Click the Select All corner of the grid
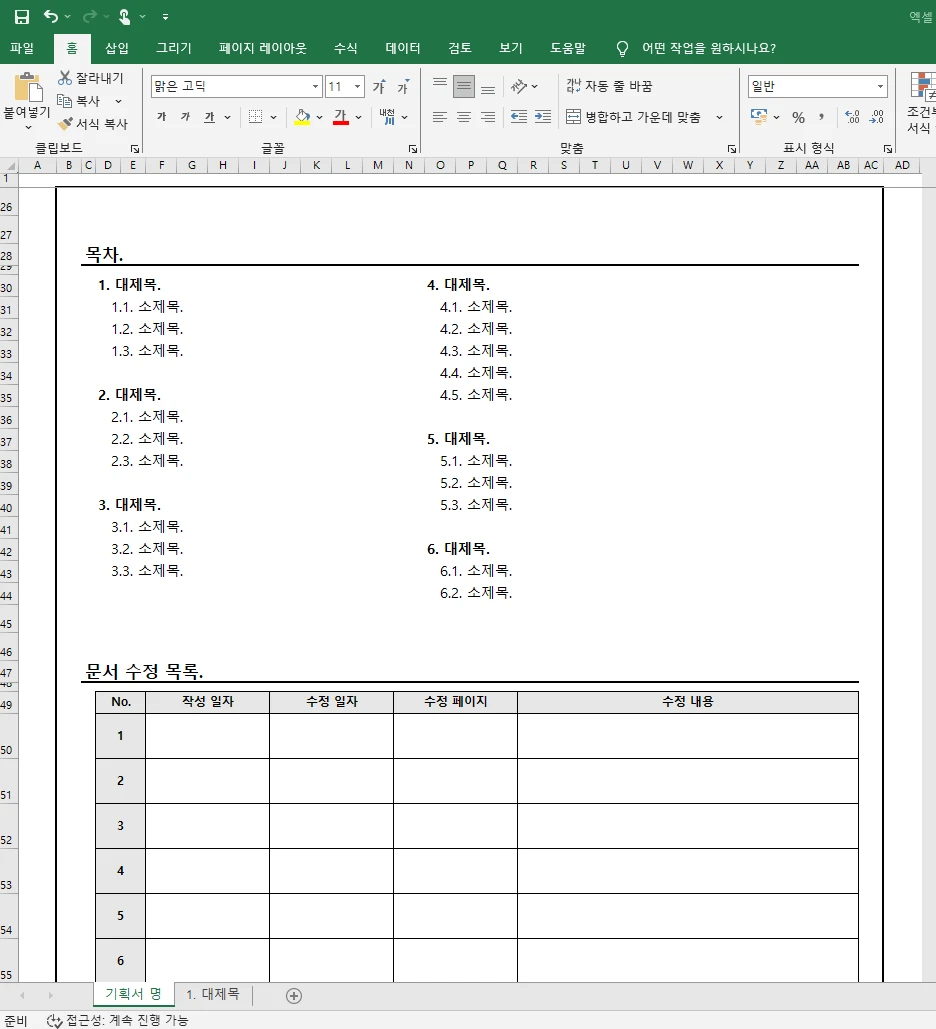The height and width of the screenshot is (1029, 936). 9,165
